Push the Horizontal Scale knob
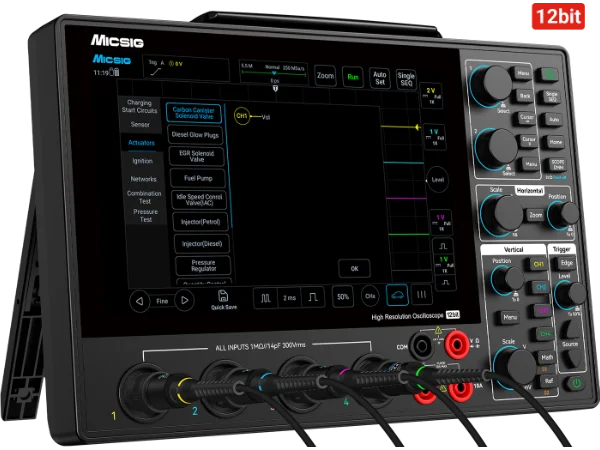 click(x=502, y=215)
